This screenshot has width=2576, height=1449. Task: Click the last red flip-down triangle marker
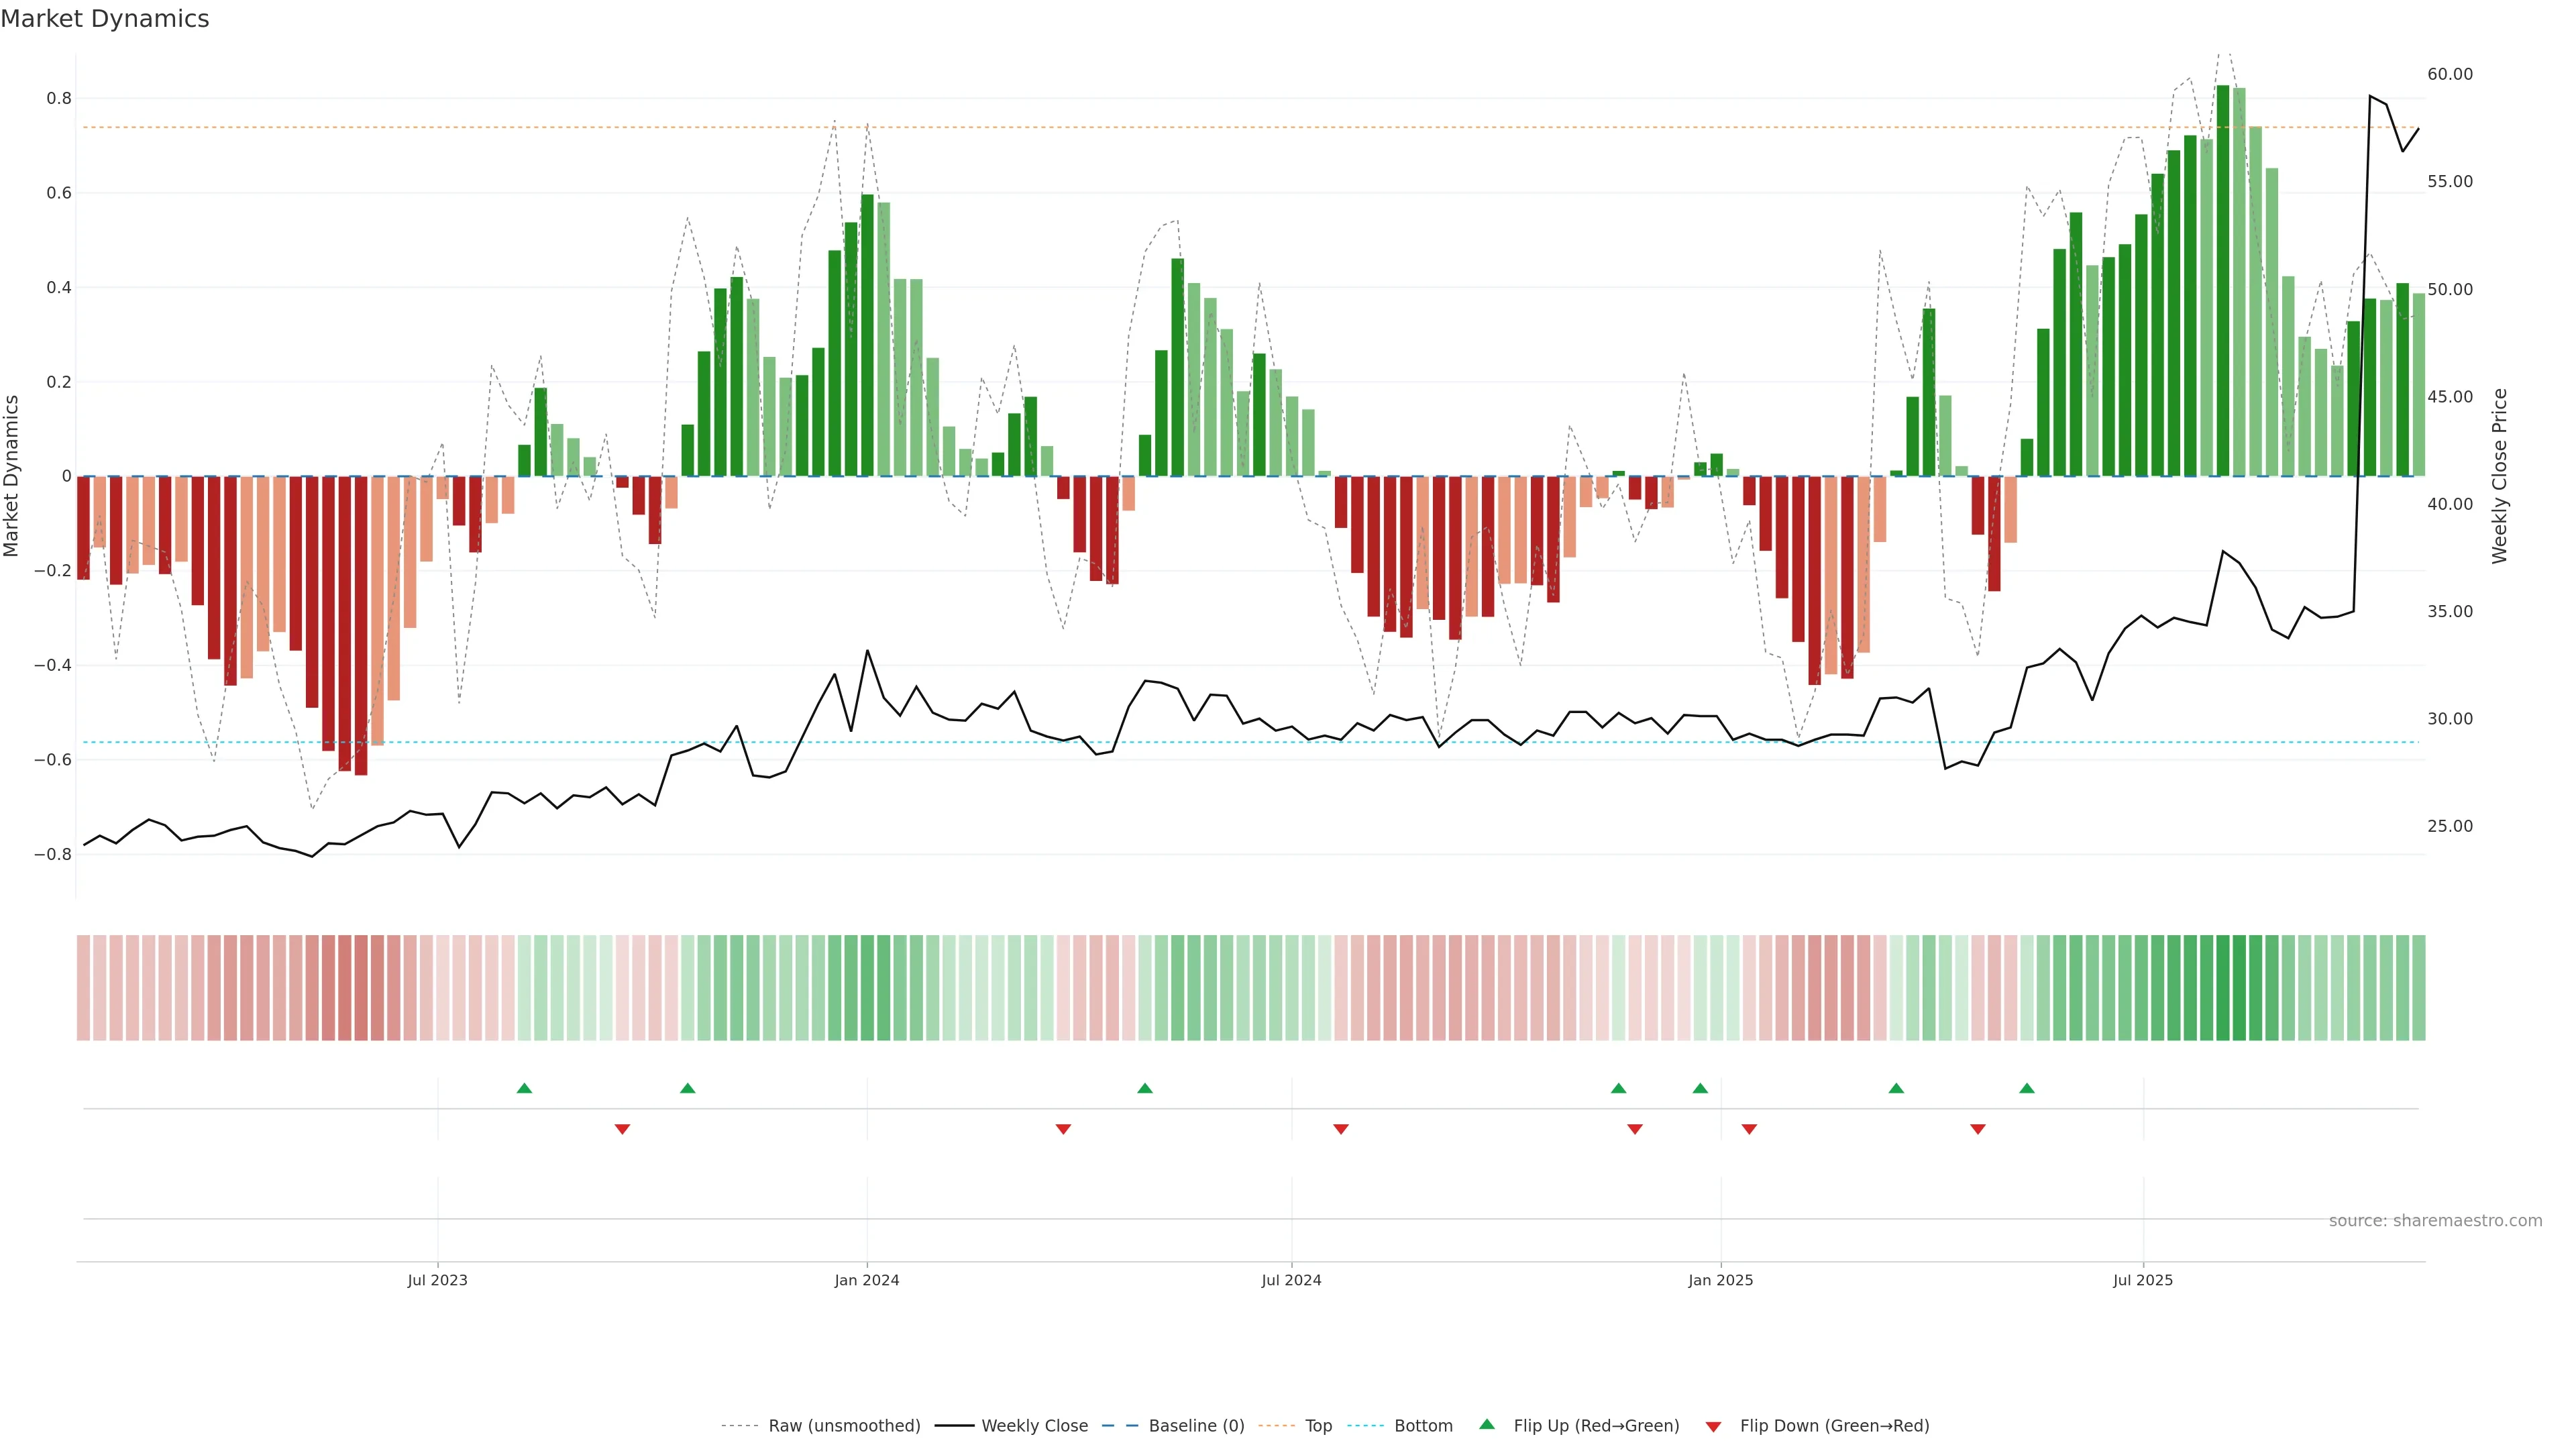(x=1977, y=1129)
